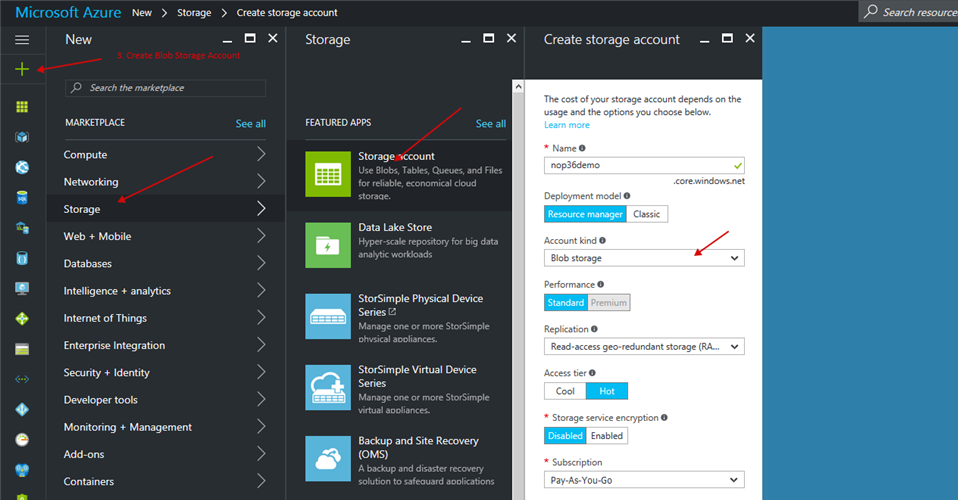Click the Microsoft Azure logo text
Image resolution: width=958 pixels, height=500 pixels.
[68, 12]
